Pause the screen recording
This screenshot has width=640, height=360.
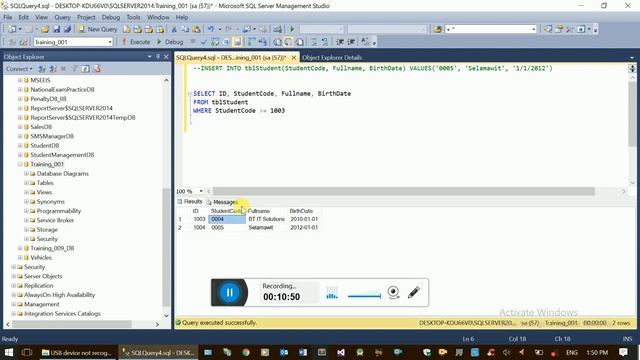(229, 292)
